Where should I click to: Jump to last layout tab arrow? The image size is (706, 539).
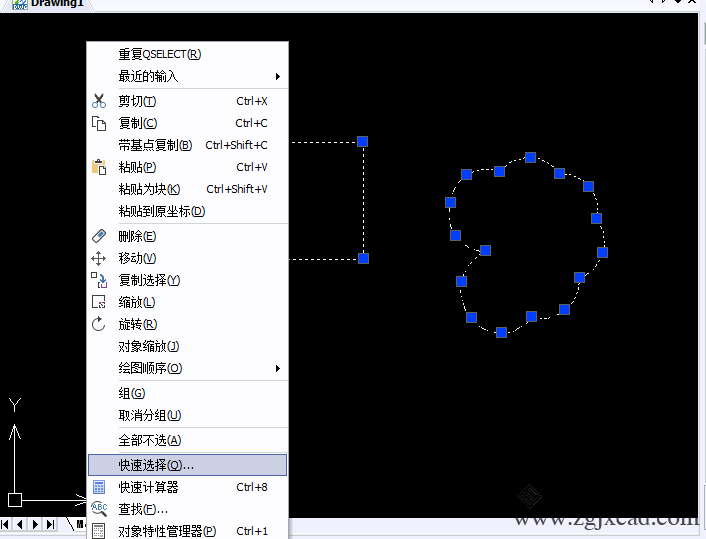[x=50, y=524]
